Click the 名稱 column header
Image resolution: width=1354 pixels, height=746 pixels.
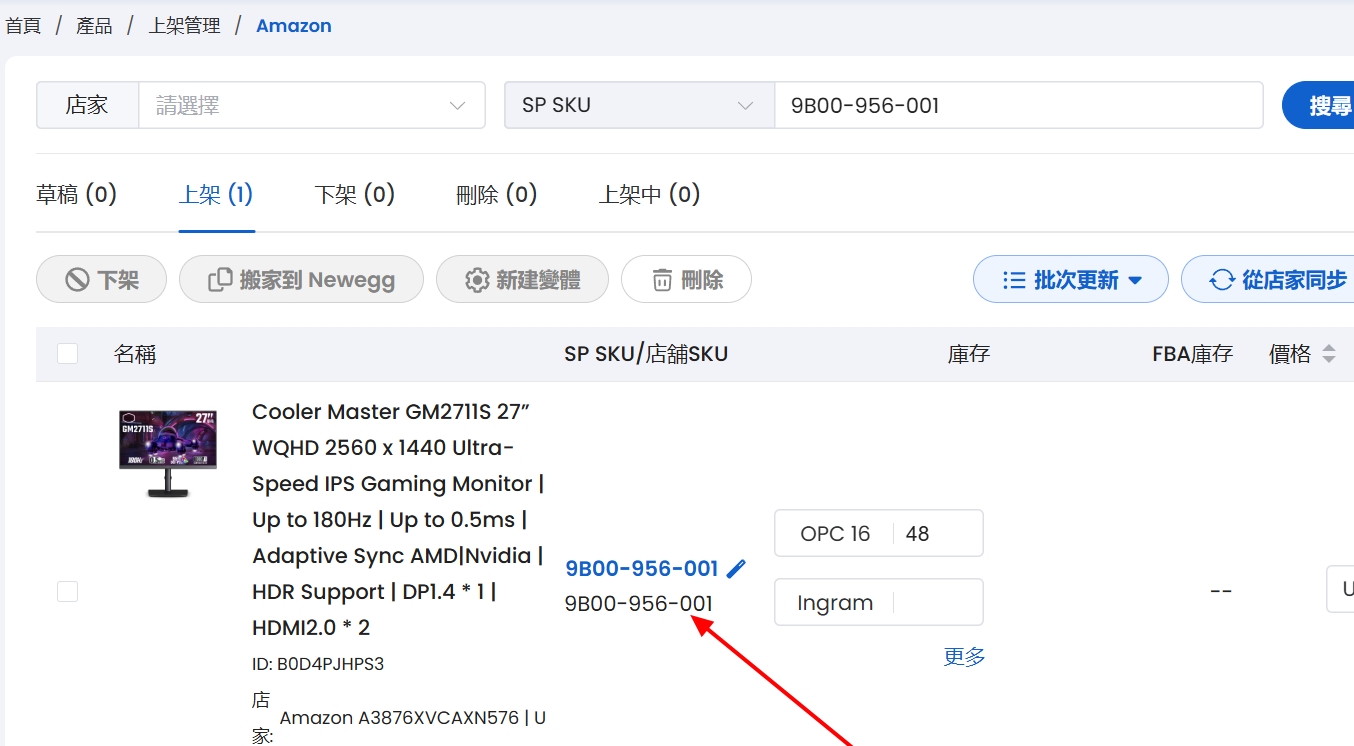pos(135,354)
